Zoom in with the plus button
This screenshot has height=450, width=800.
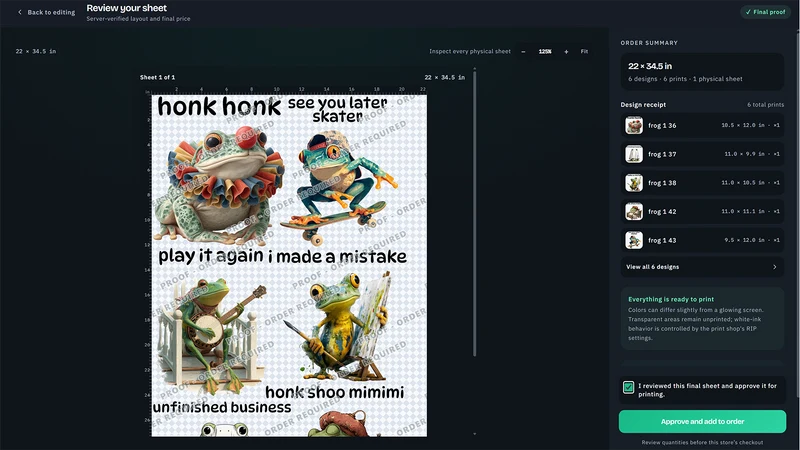566,52
